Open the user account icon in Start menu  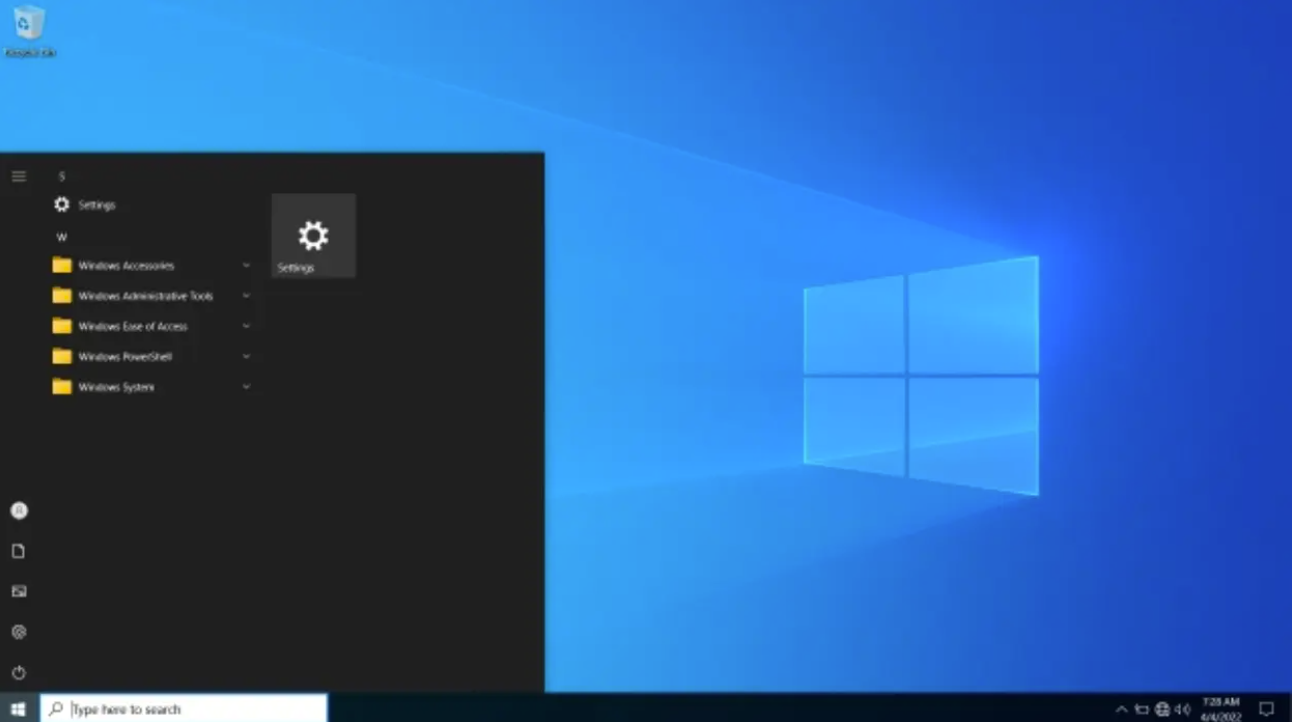coord(18,509)
